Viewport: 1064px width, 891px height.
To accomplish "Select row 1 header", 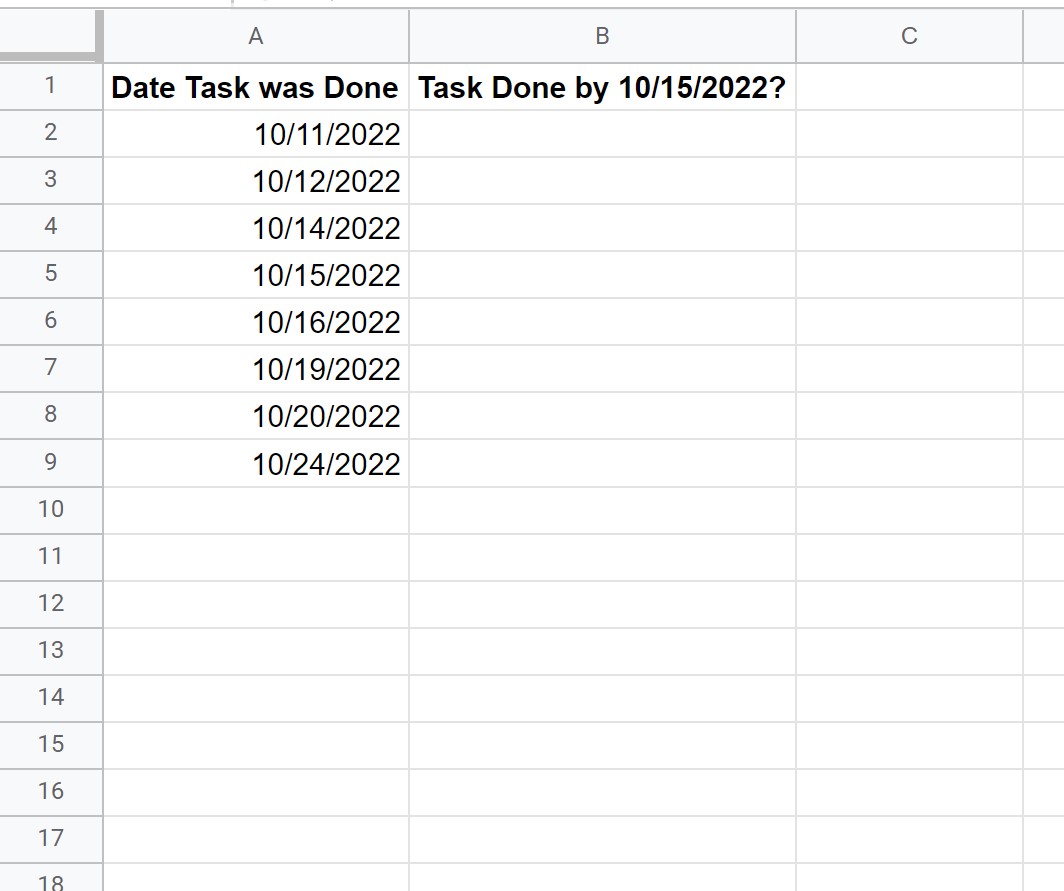I will point(51,86).
